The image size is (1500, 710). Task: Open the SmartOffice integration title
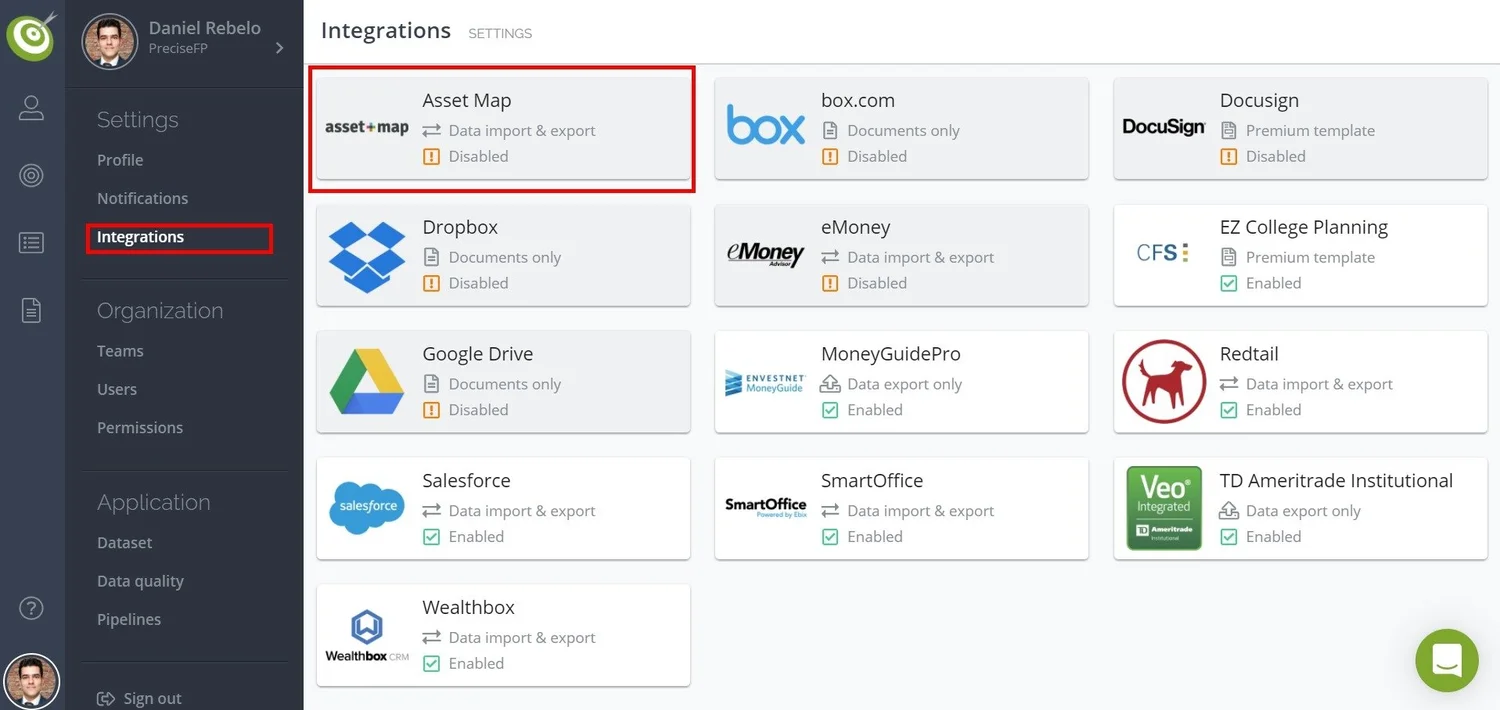[x=872, y=480]
